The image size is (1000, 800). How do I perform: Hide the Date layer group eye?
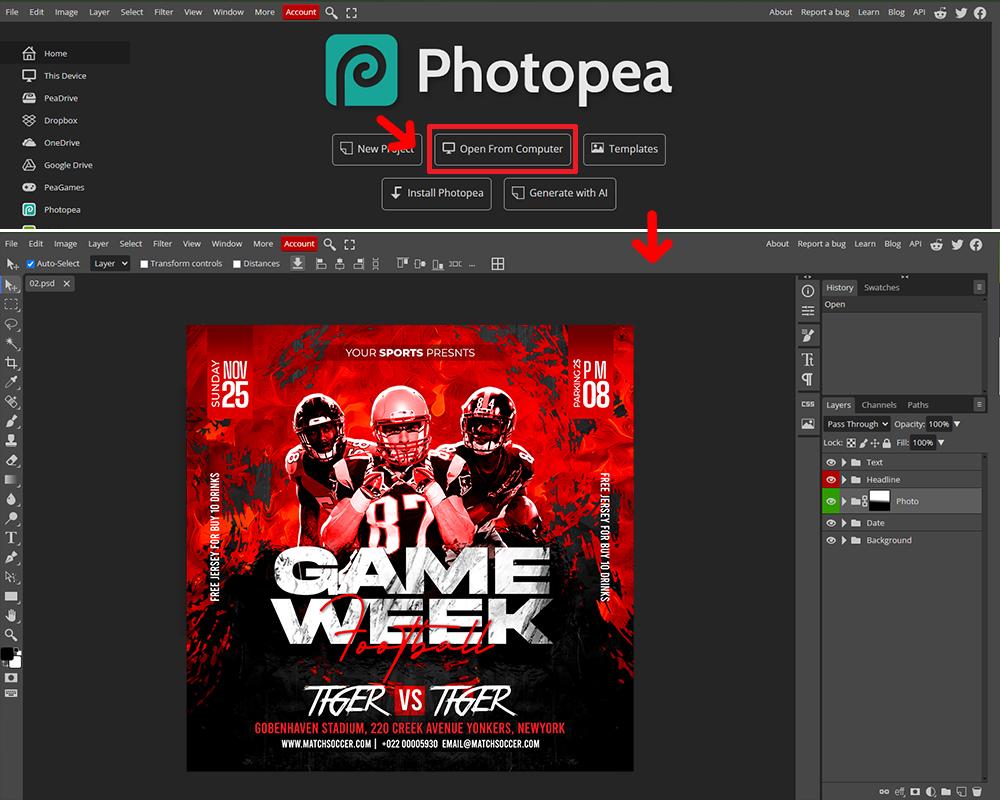(830, 522)
